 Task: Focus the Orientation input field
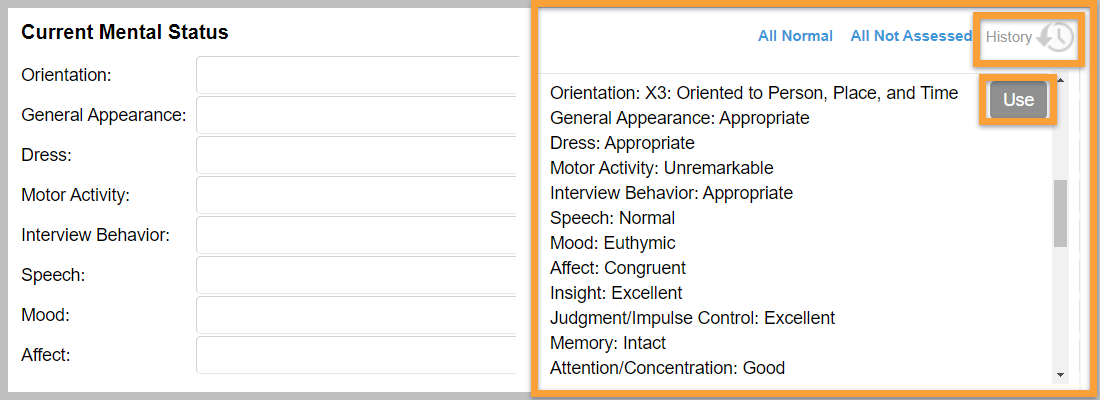[360, 75]
